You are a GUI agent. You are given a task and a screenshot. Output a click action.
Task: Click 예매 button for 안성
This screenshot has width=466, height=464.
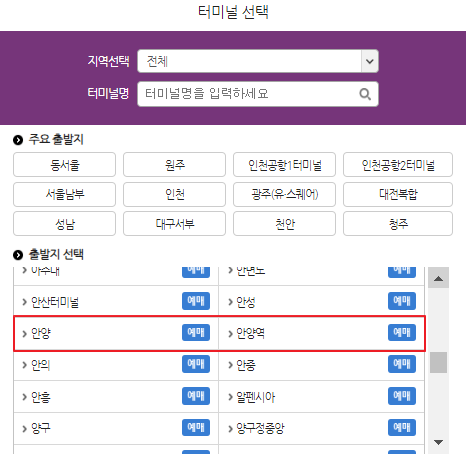(402, 301)
